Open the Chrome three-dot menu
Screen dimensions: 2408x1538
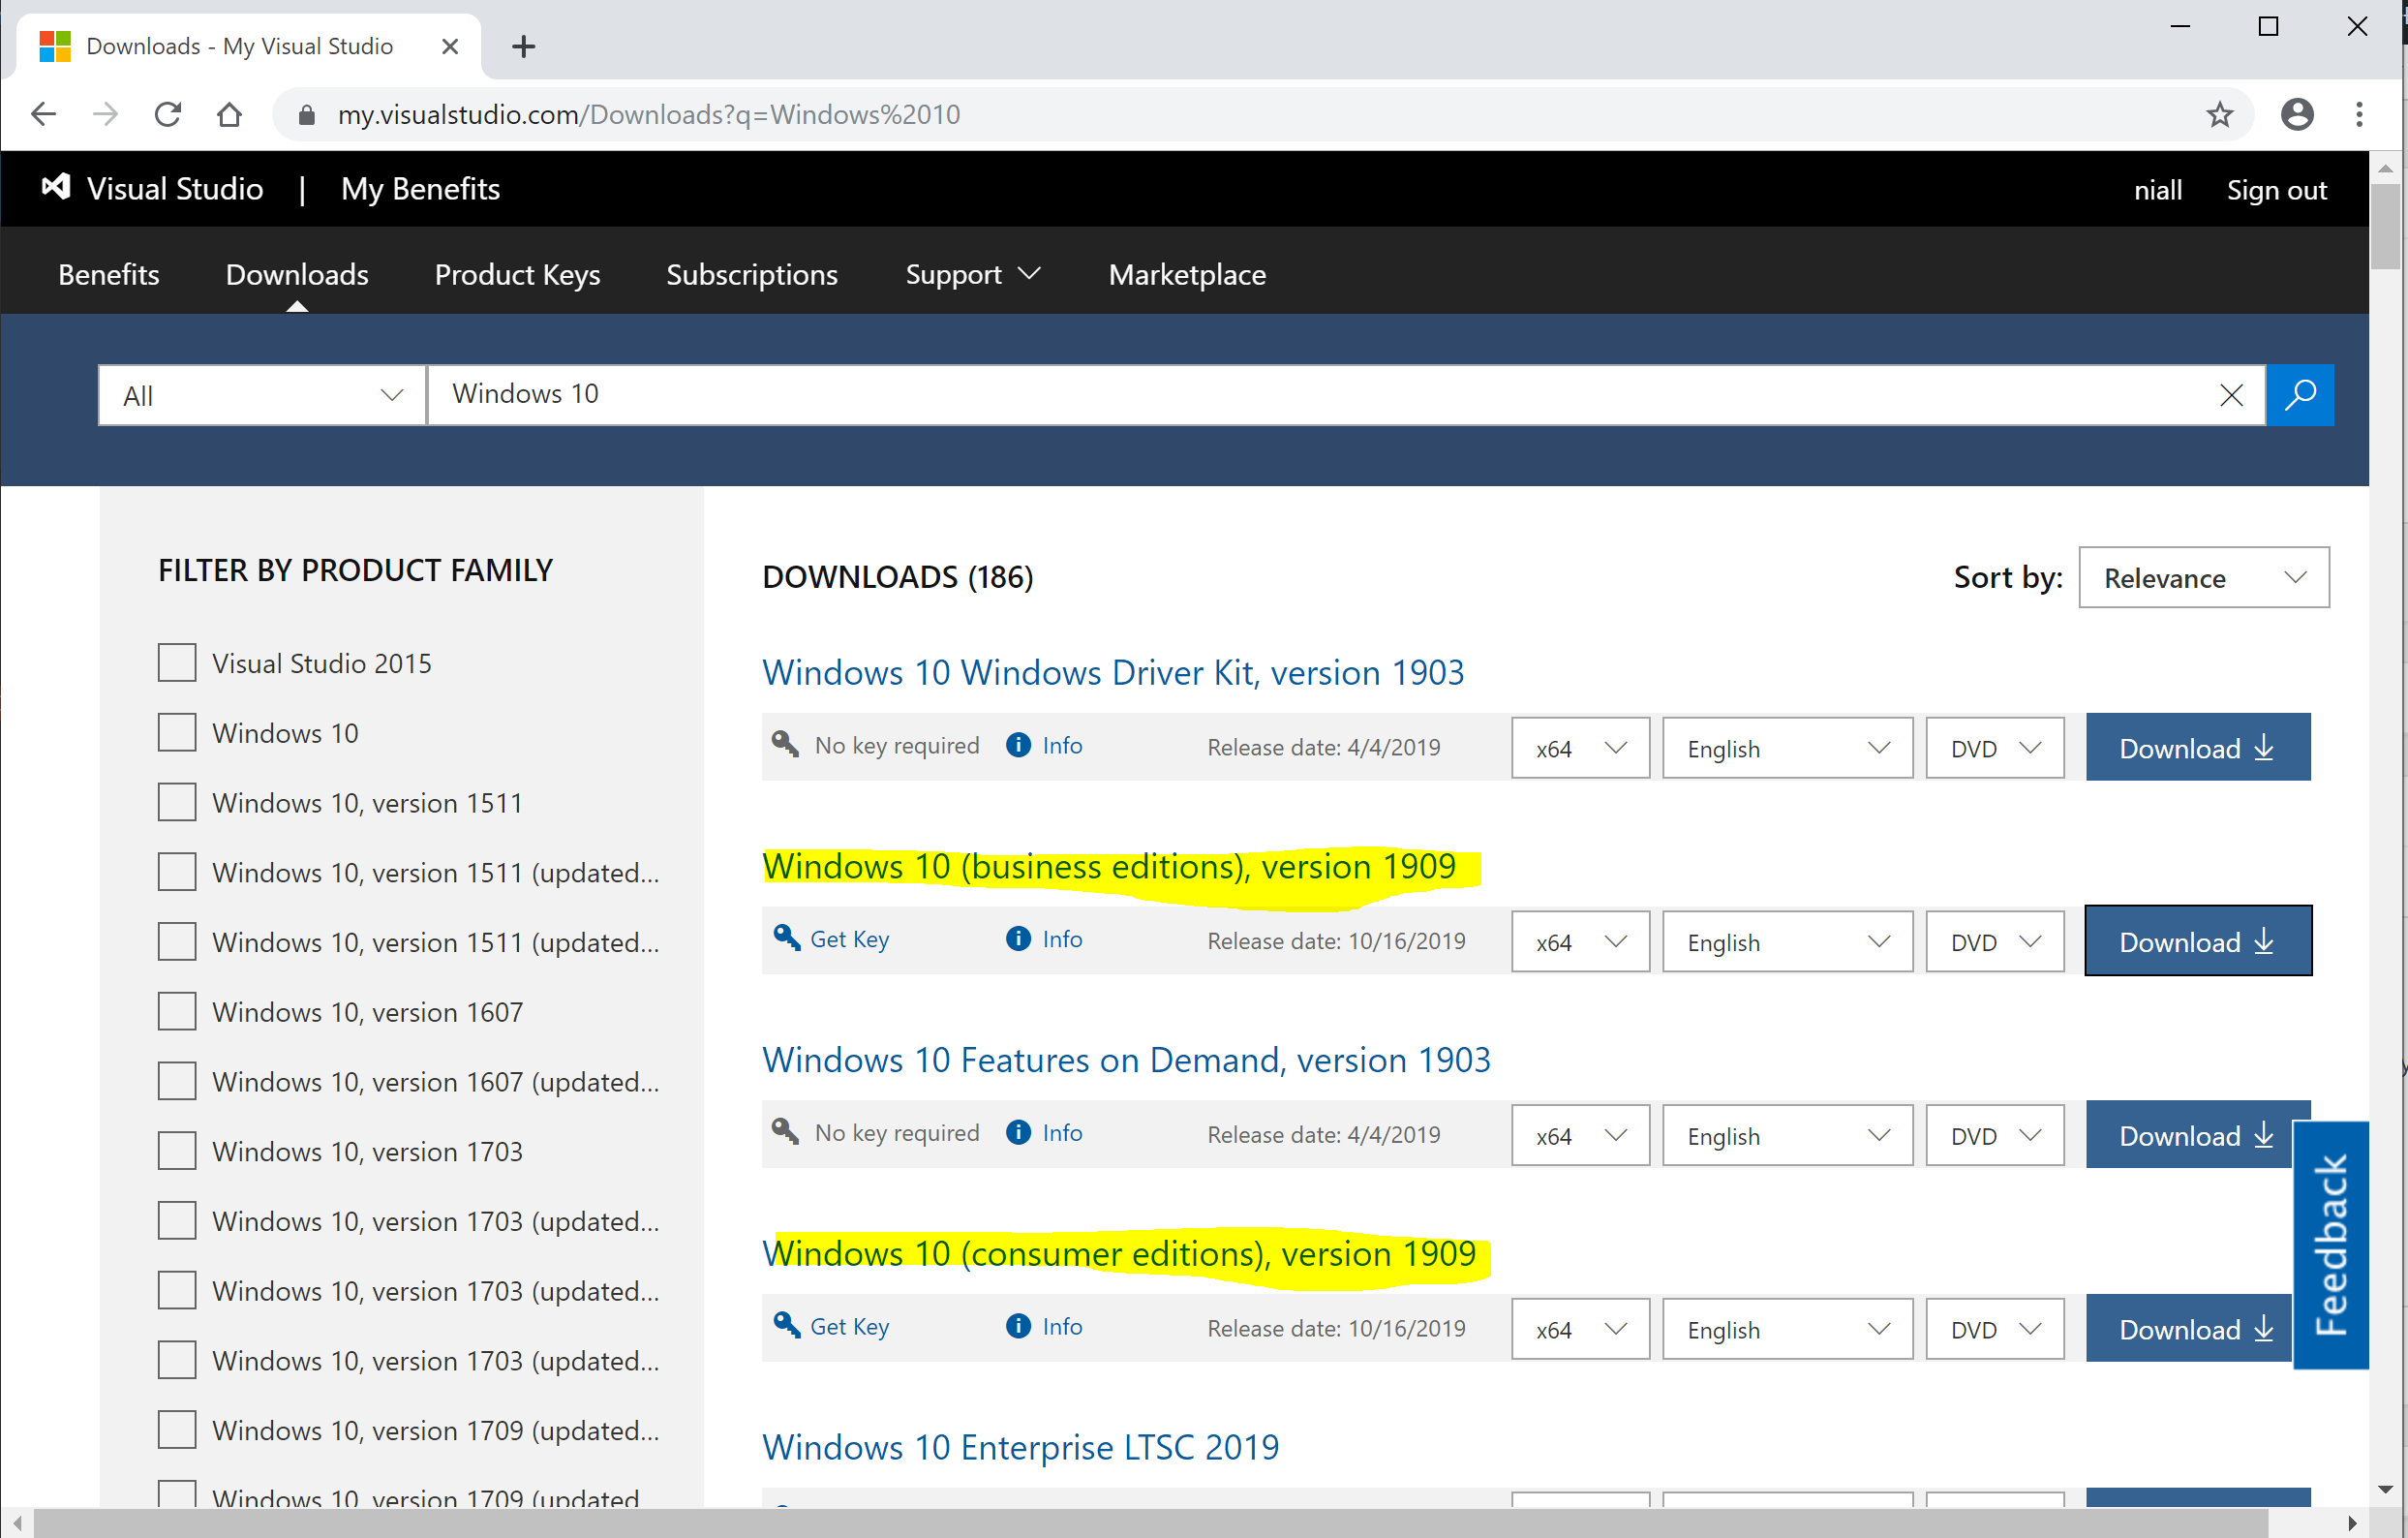pos(2359,114)
